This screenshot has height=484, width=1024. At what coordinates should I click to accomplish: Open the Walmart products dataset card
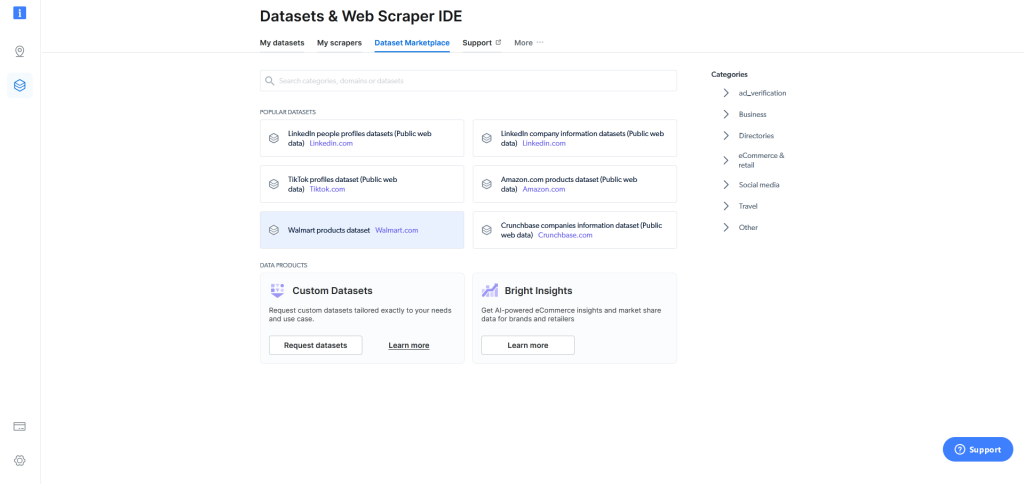[361, 230]
